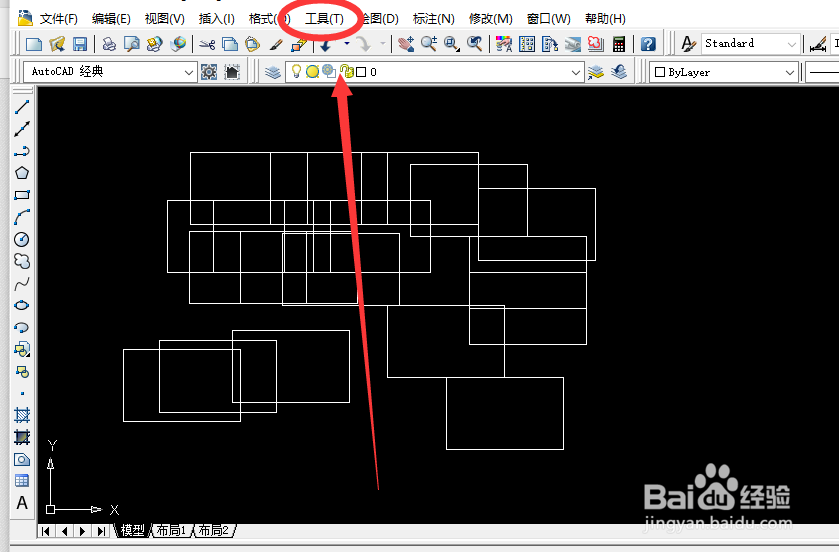
Task: Select the Table tool in draw toolbar
Action: tap(22, 481)
